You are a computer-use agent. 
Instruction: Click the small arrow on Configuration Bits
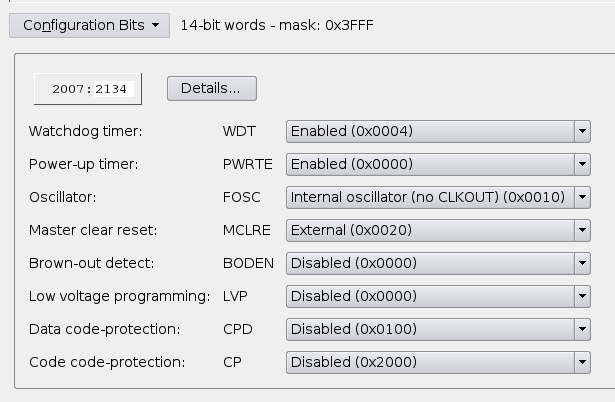[x=156, y=26]
